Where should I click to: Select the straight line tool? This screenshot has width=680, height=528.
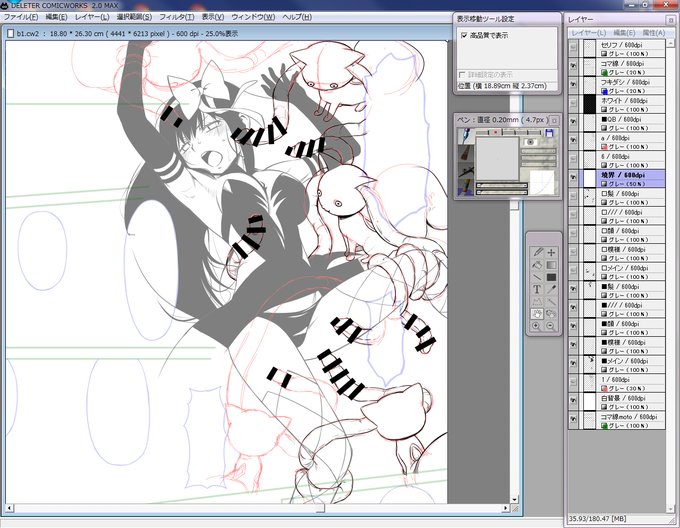(537, 277)
